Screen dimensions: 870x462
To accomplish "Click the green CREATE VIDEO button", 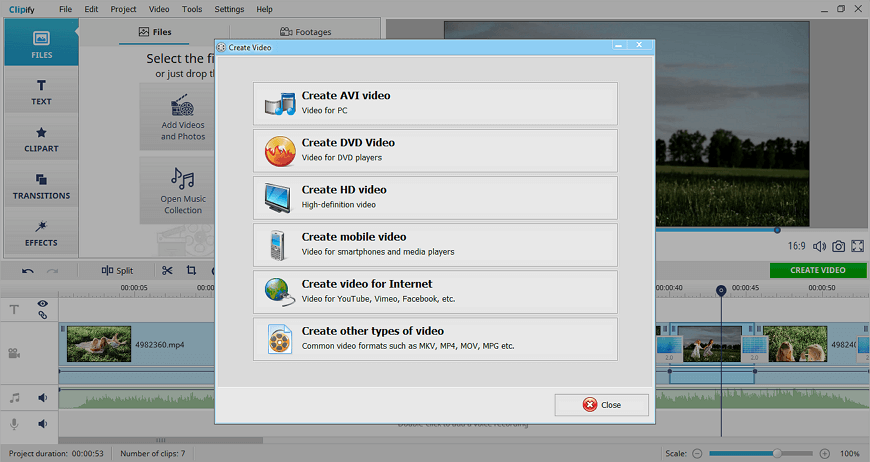I will (x=818, y=270).
